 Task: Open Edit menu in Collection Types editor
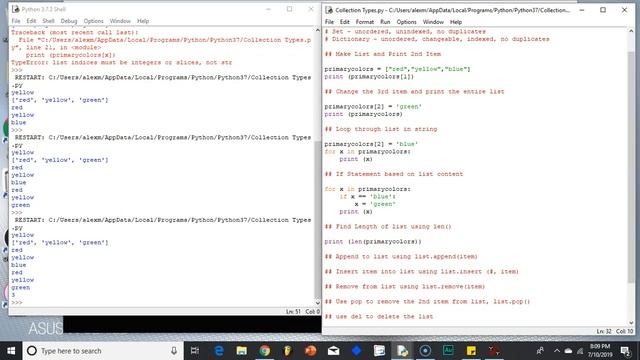[x=344, y=22]
